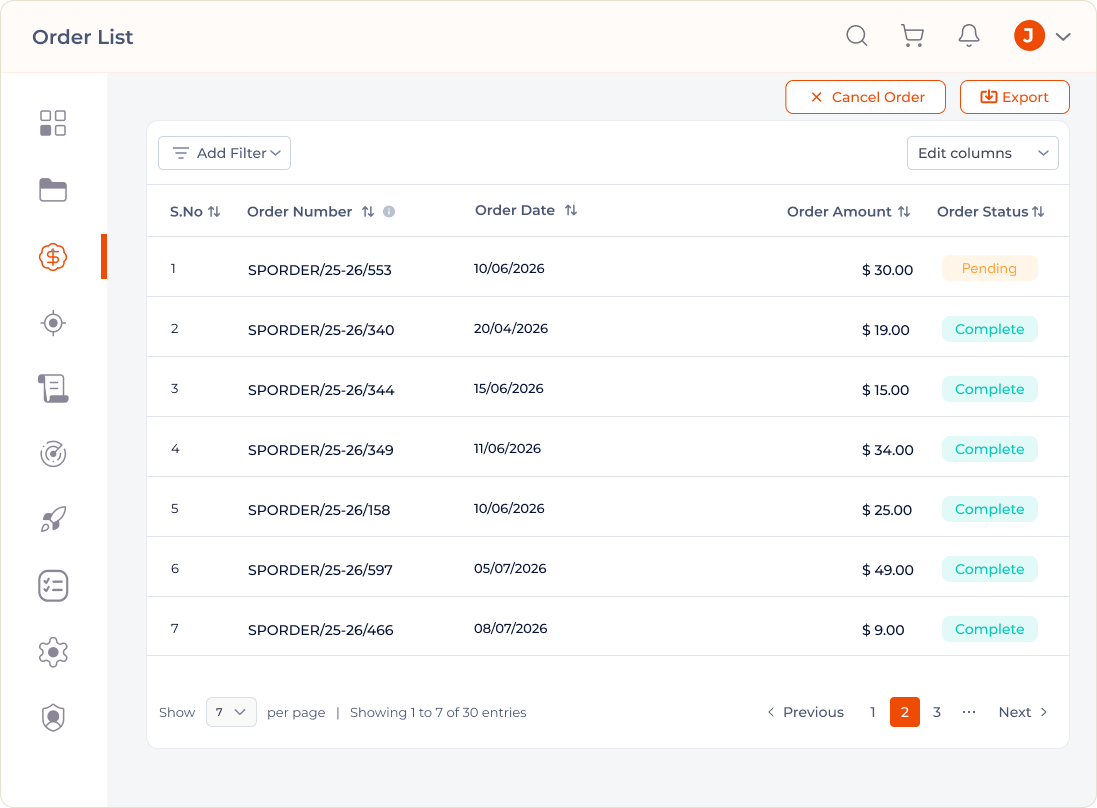Expand the profile menu chevron
Image resolution: width=1097 pixels, height=808 pixels.
pos(1063,36)
